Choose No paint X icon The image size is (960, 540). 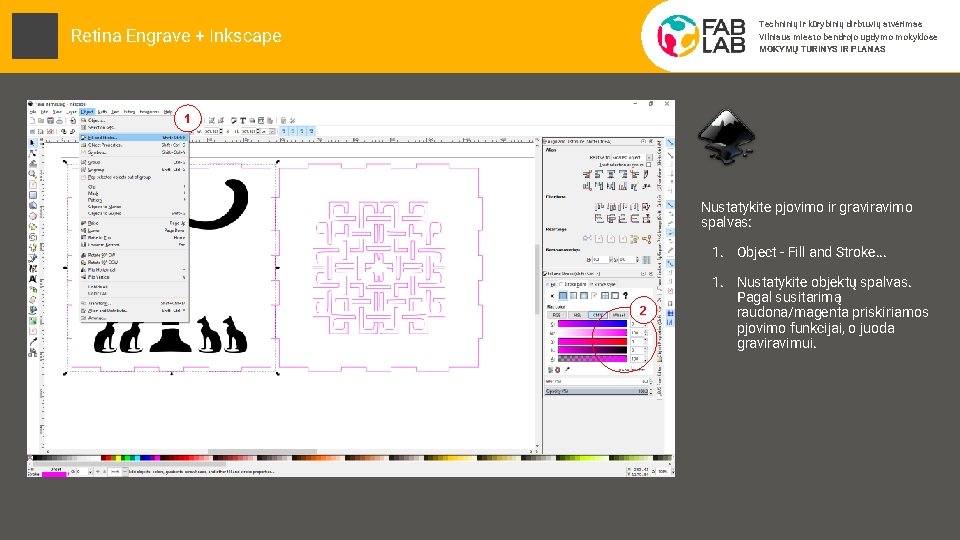pyautogui.click(x=552, y=296)
